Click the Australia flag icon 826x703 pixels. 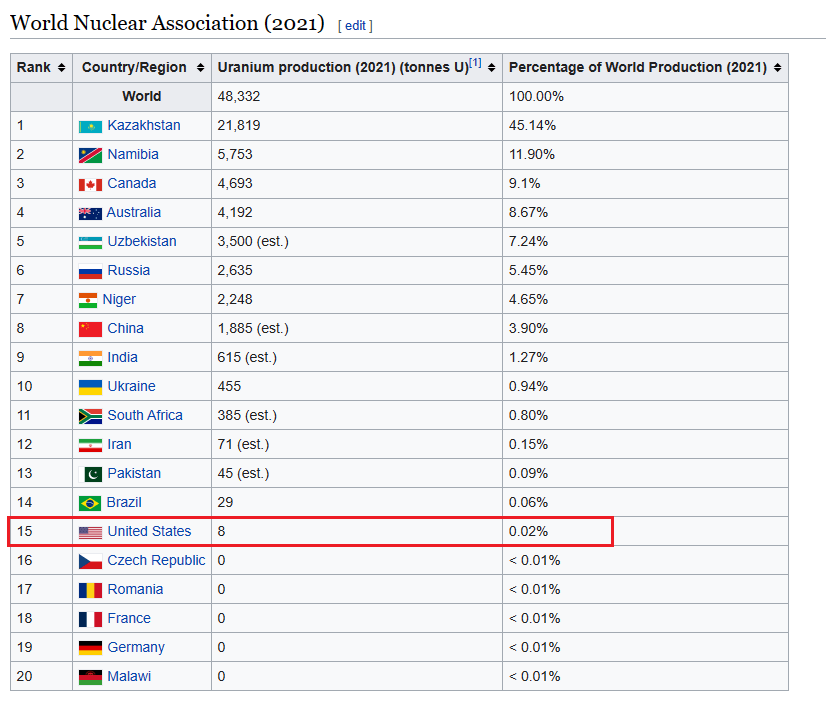90,213
